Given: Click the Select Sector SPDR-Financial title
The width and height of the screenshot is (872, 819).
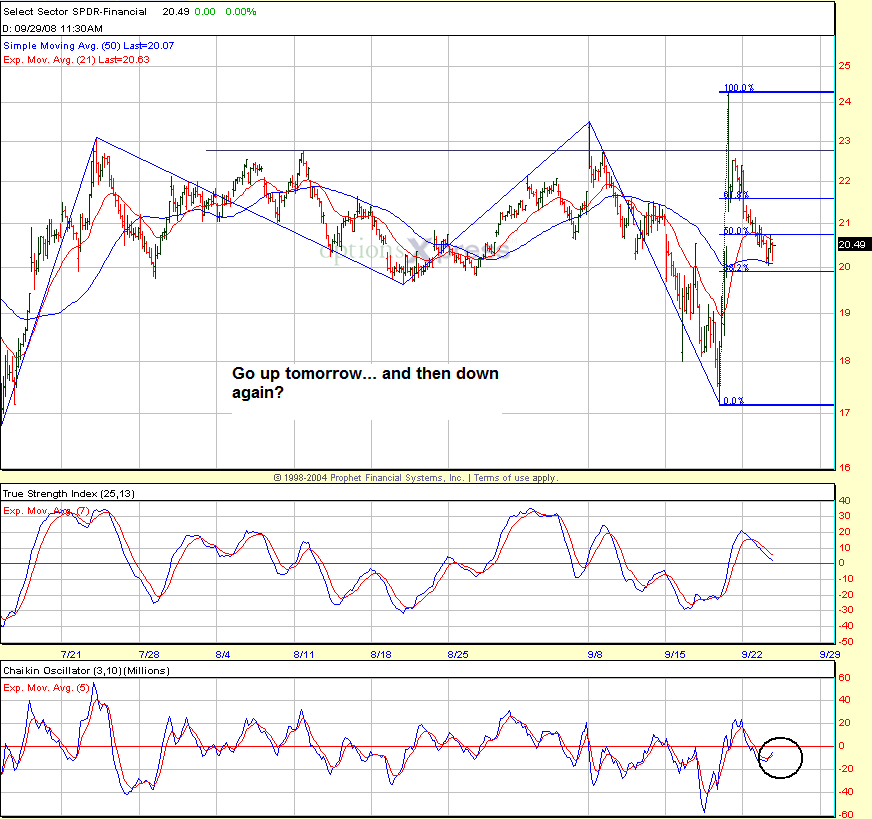Looking at the screenshot, I should 75,12.
